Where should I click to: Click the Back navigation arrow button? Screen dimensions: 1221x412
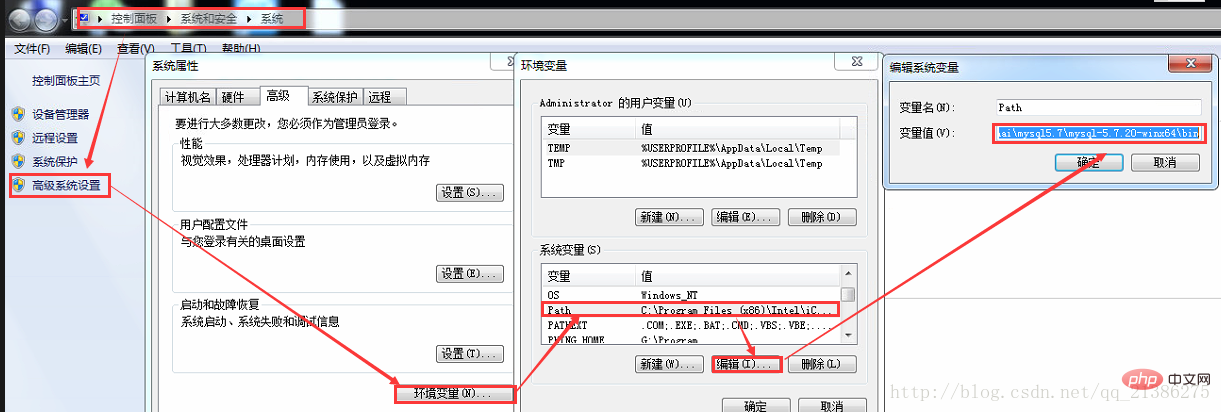coord(20,19)
